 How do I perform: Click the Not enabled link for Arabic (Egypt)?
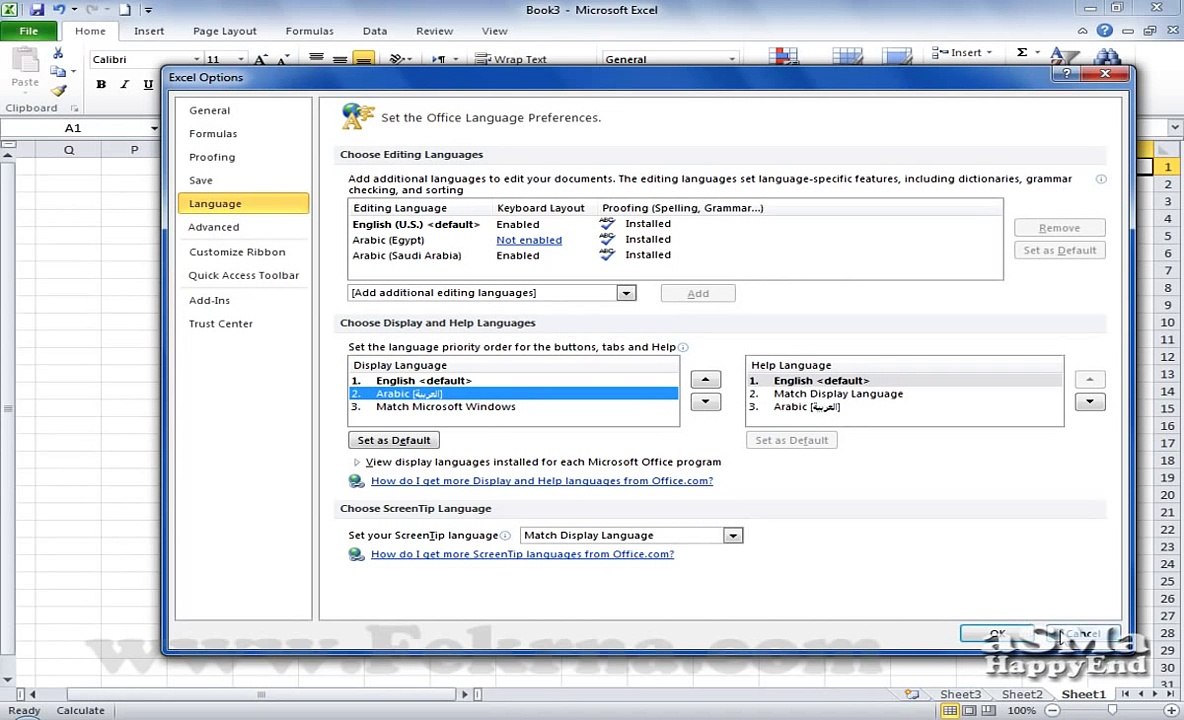[x=529, y=240]
